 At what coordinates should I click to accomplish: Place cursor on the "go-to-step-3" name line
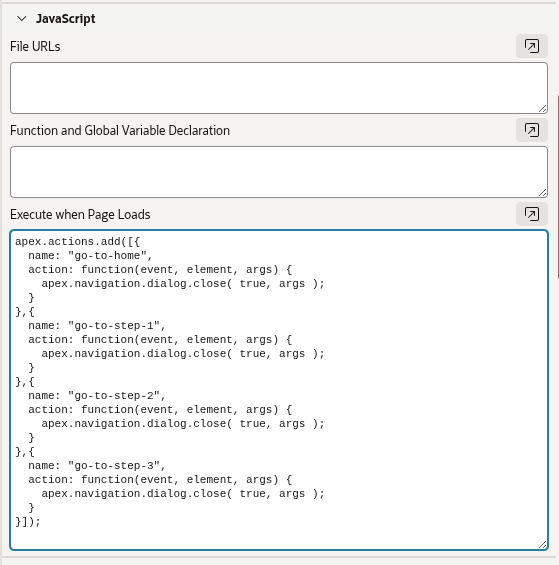97,465
